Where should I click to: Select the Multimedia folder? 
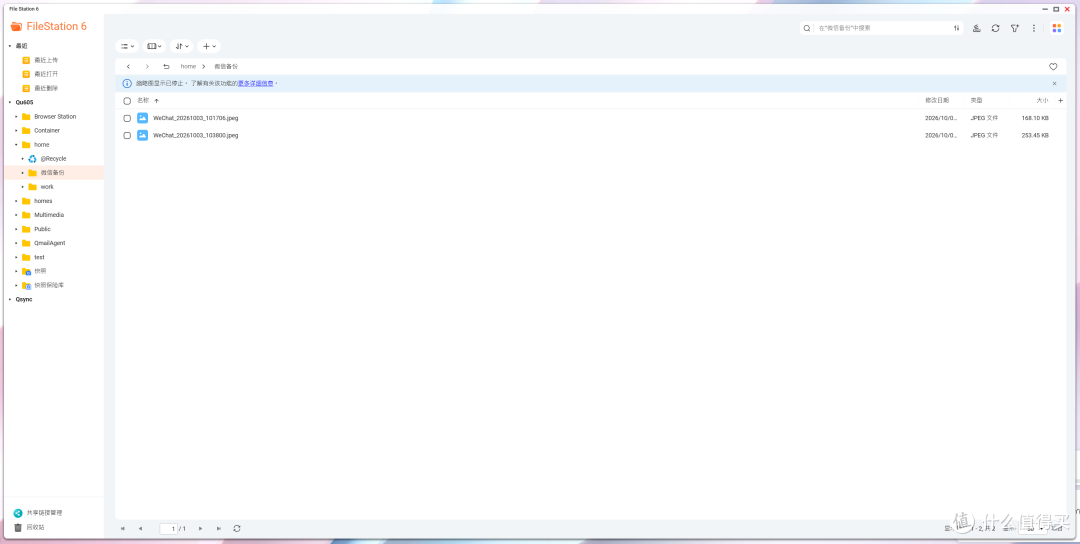pos(49,215)
